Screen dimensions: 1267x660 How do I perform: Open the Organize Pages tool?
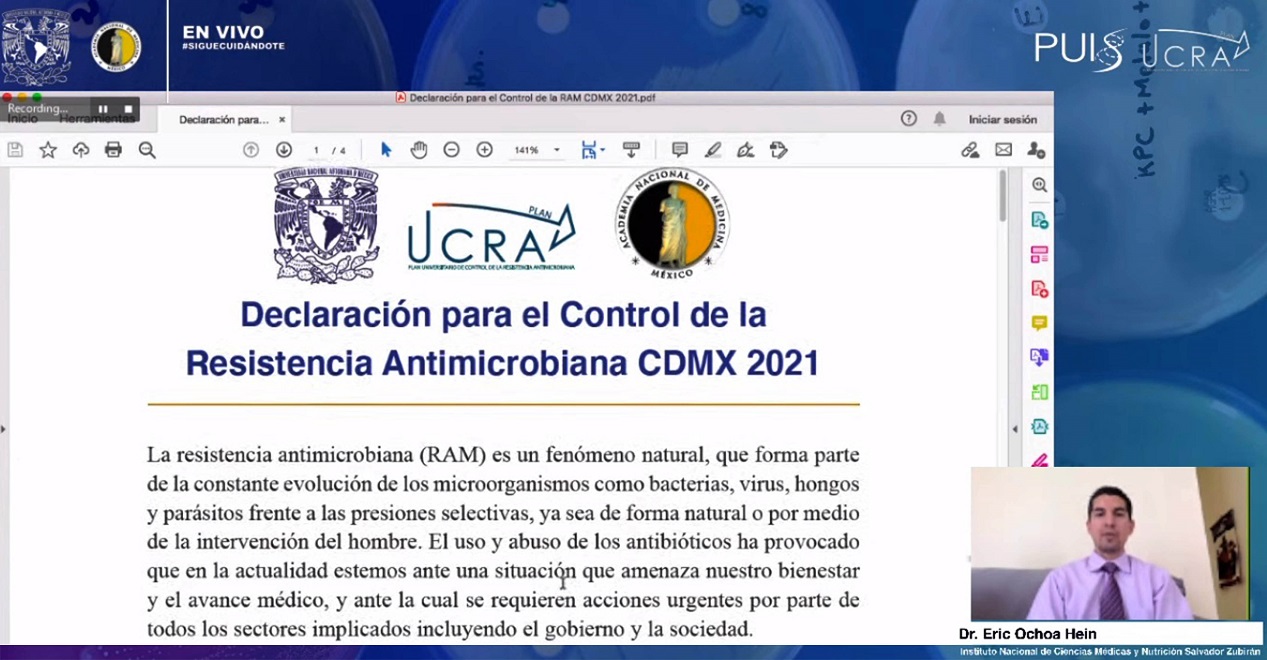(x=1037, y=255)
